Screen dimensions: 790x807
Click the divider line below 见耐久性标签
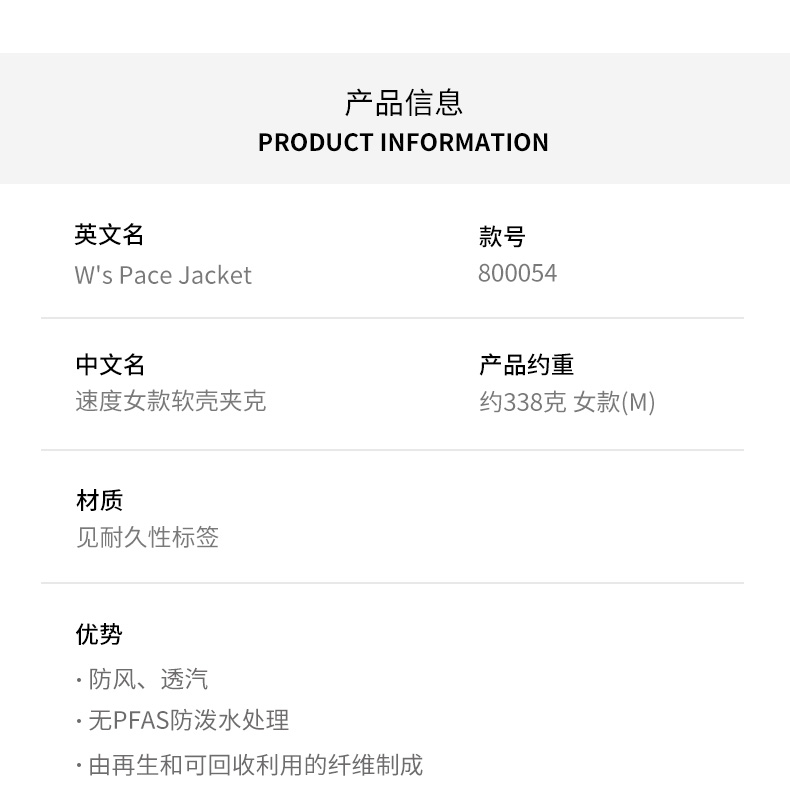[x=392, y=583]
